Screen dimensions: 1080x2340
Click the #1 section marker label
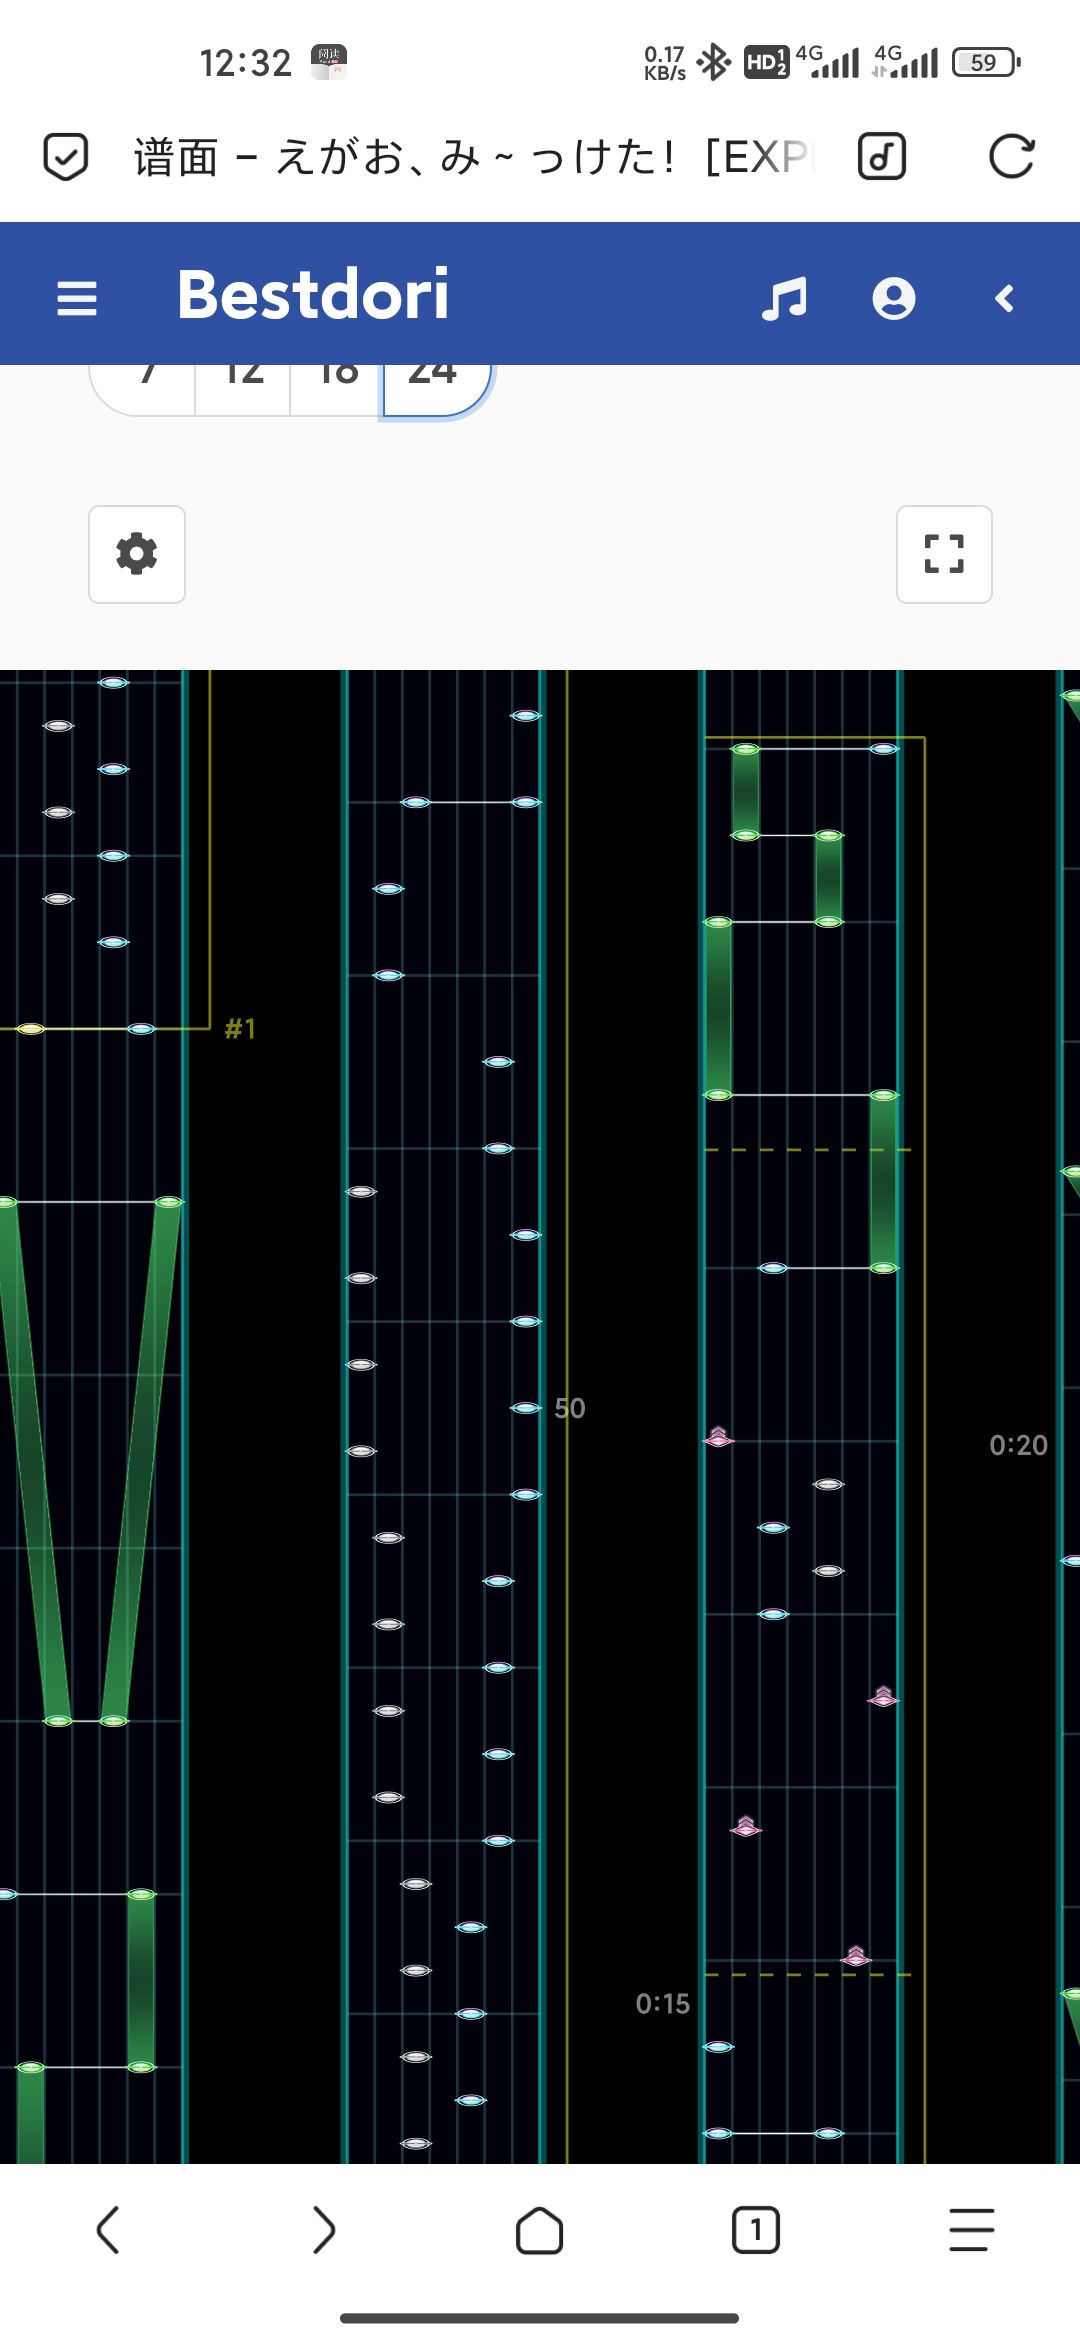pos(240,1028)
